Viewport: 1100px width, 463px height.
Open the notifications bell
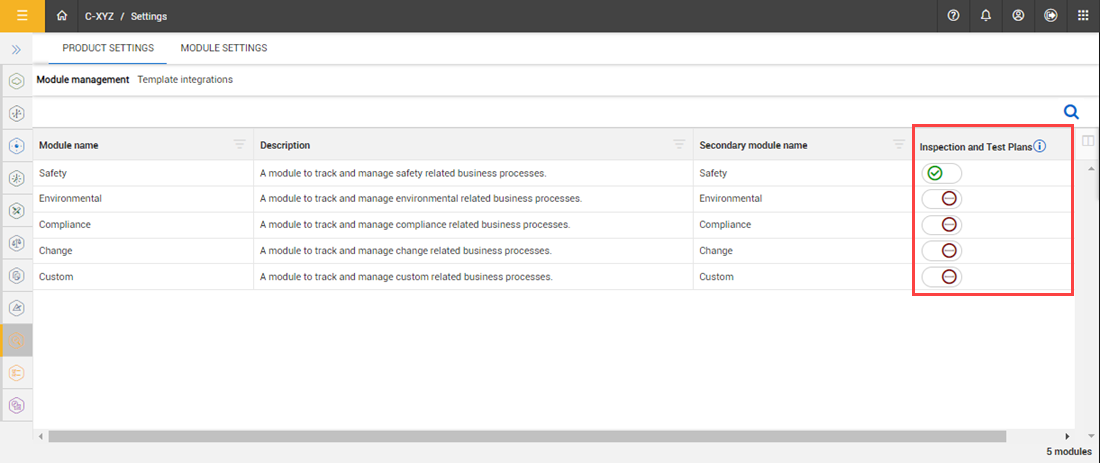pyautogui.click(x=986, y=16)
